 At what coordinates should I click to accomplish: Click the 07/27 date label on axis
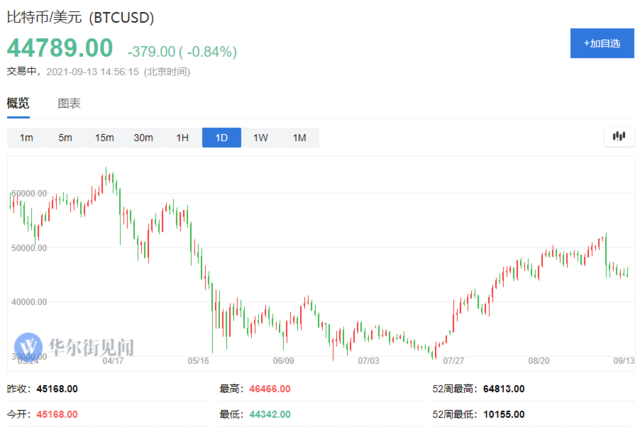pos(455,360)
